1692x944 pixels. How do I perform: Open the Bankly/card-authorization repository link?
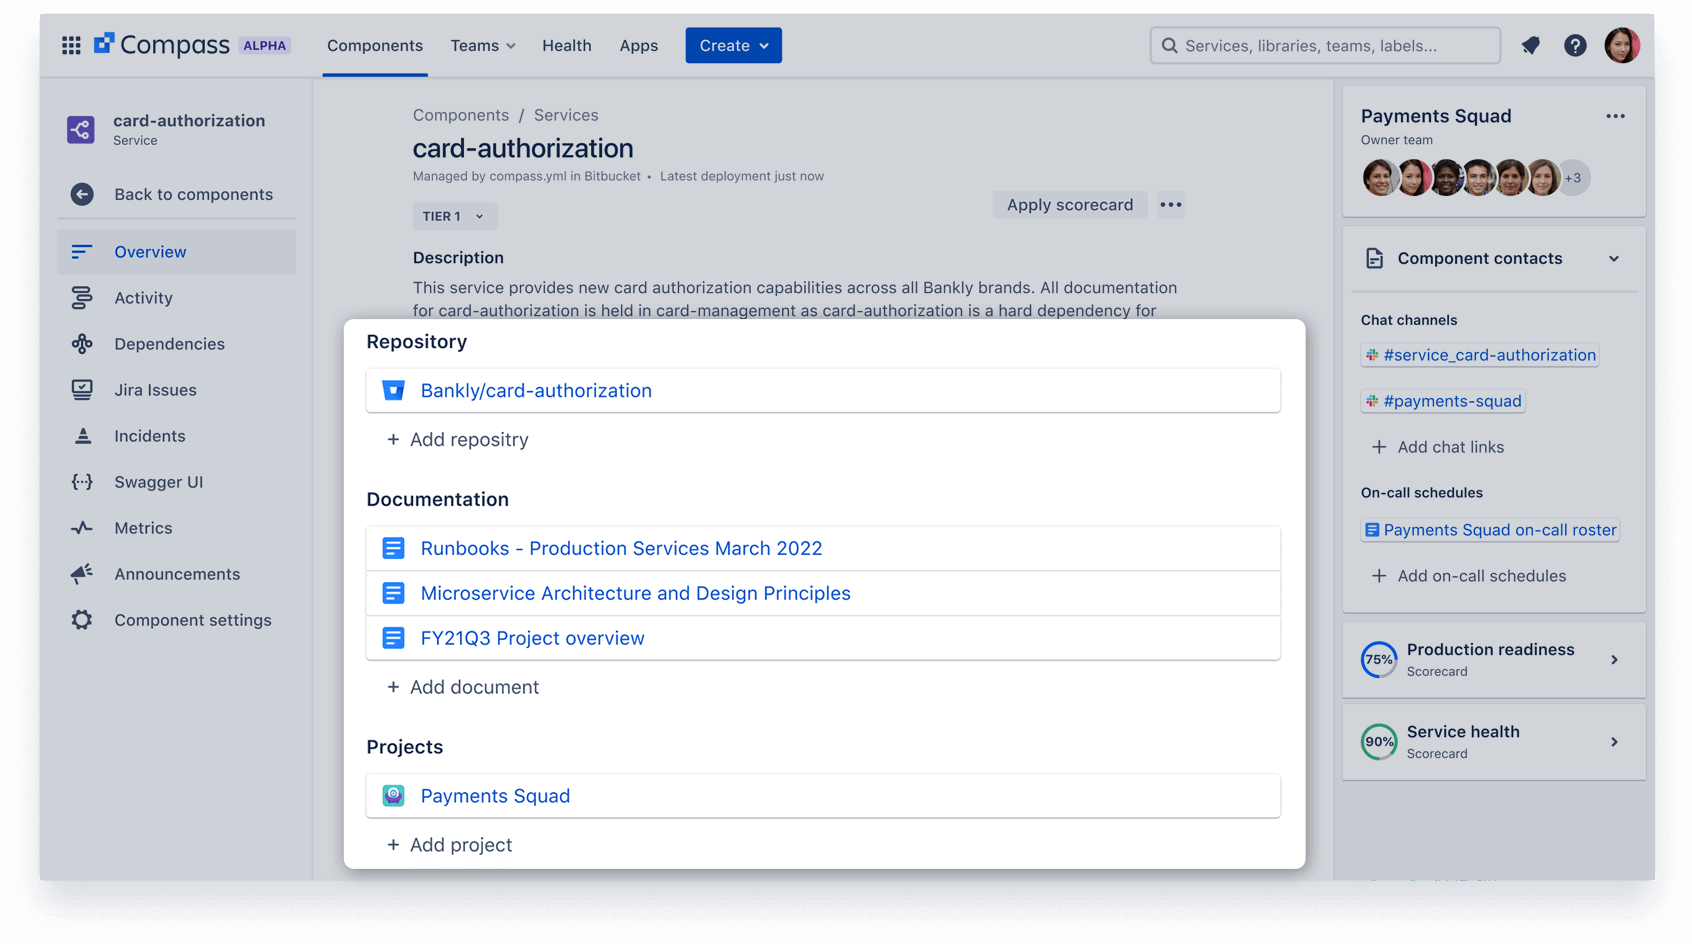point(536,391)
